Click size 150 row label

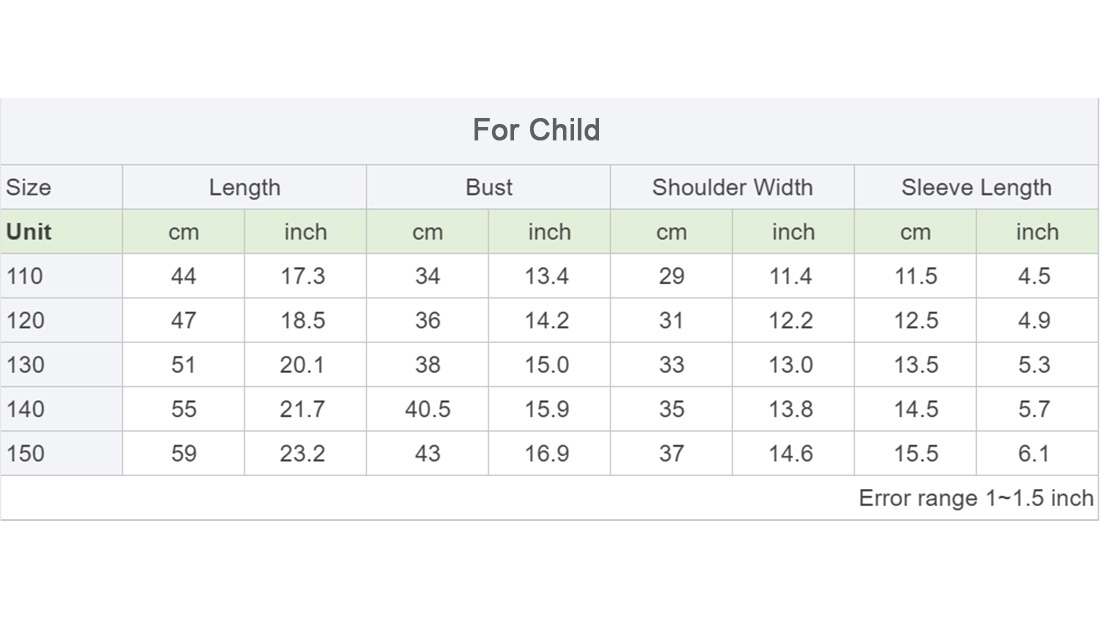pyautogui.click(x=25, y=453)
